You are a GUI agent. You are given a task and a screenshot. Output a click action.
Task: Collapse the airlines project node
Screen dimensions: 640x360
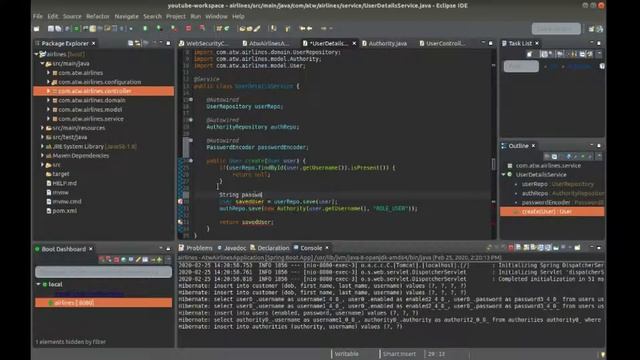coord(36,54)
